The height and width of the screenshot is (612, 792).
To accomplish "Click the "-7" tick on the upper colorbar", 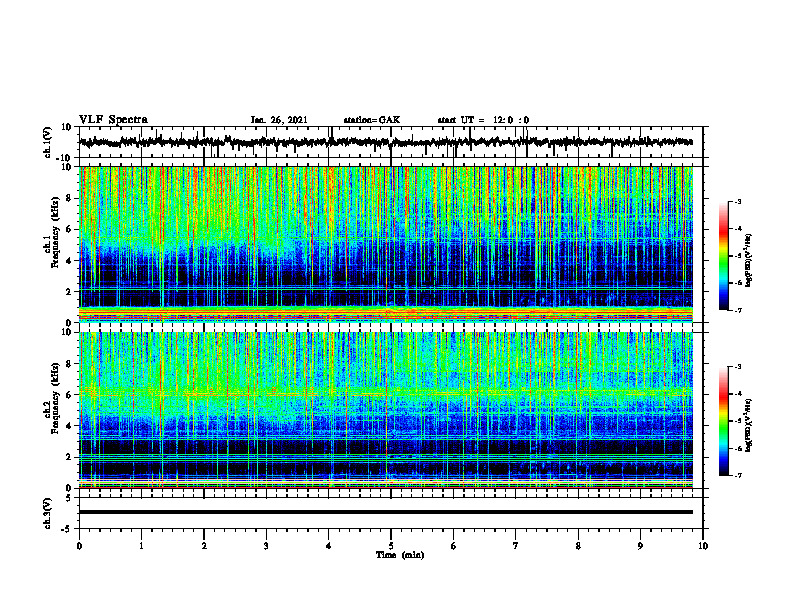I will point(737,310).
